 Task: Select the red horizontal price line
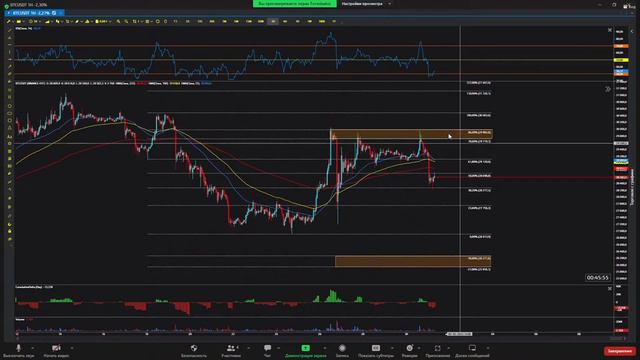coord(524,177)
